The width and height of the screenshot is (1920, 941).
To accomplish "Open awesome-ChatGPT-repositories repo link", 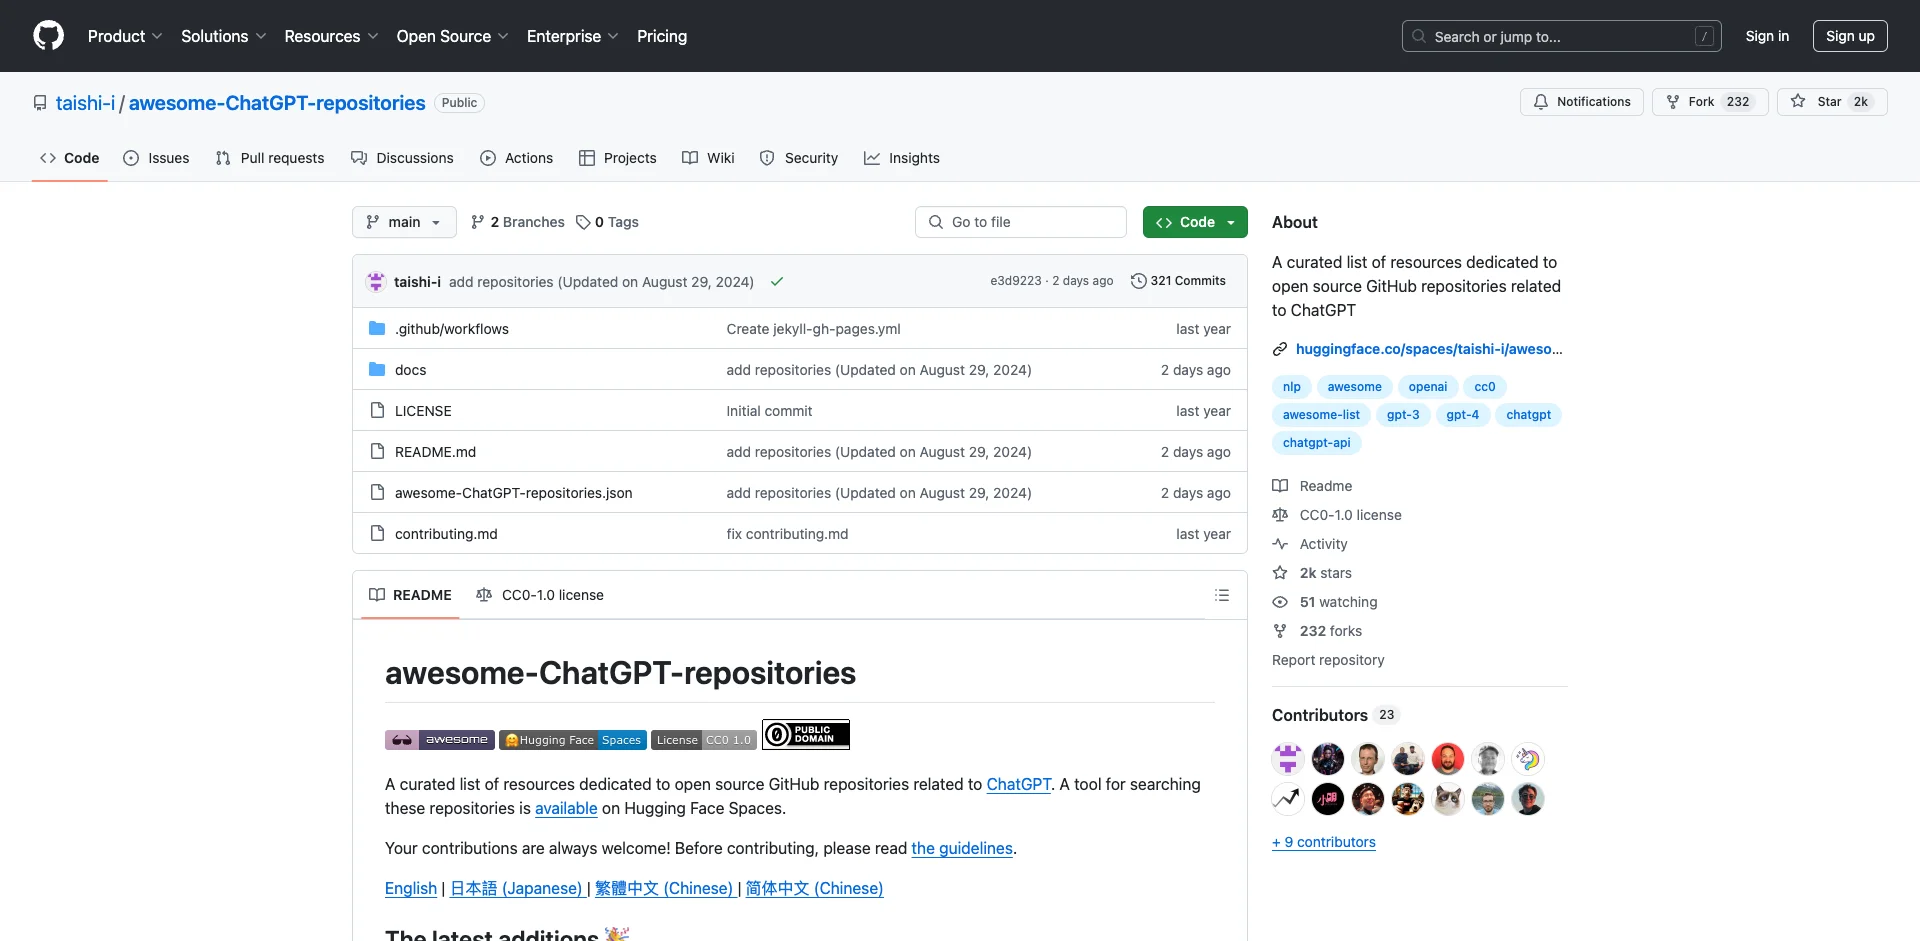I will click(277, 103).
